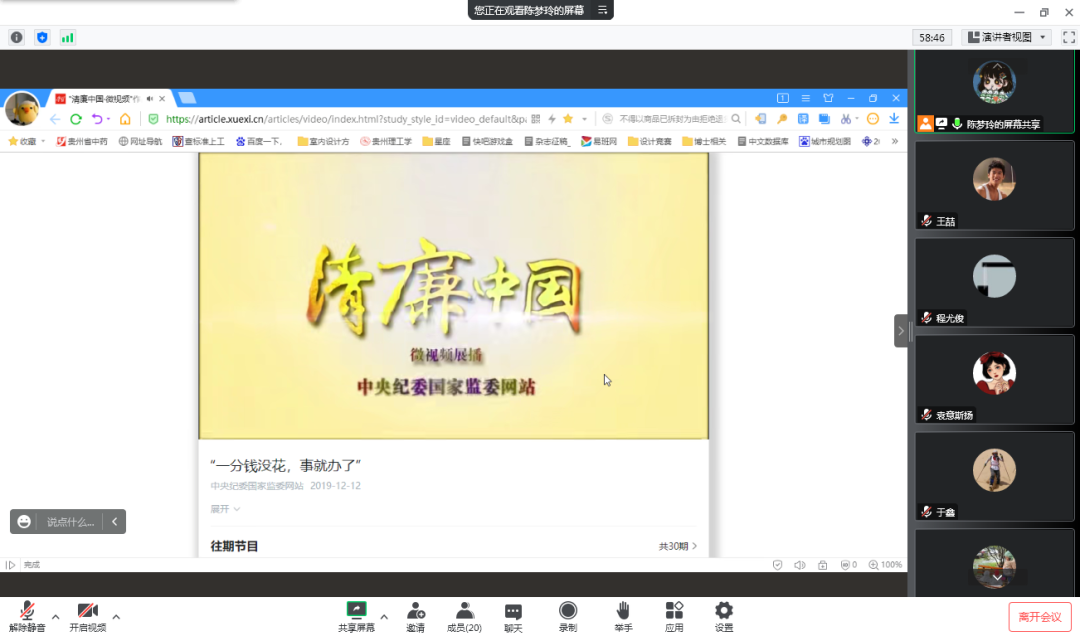Collapse the participant video side panel
Image resolution: width=1080 pixels, height=636 pixels.
(901, 330)
